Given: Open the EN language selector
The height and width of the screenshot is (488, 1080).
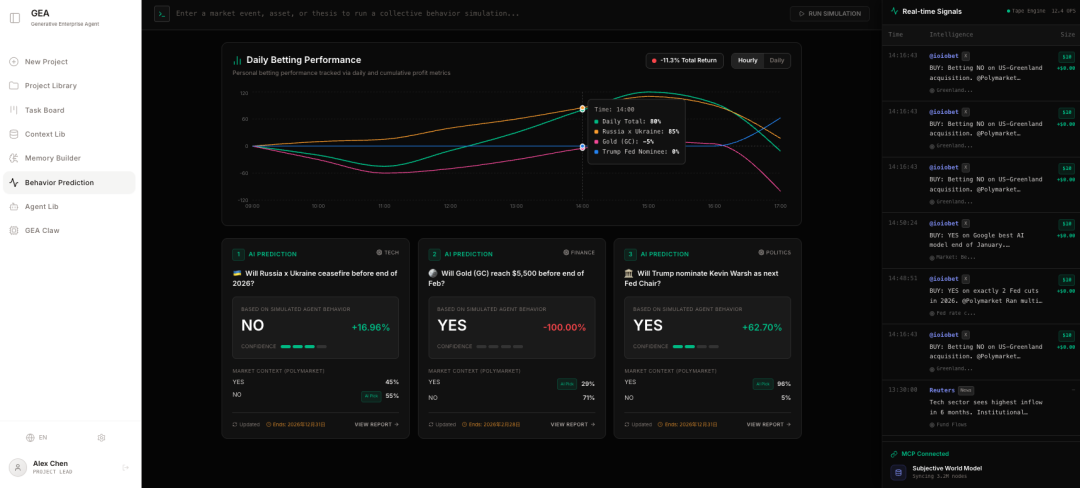Looking at the screenshot, I should point(37,437).
